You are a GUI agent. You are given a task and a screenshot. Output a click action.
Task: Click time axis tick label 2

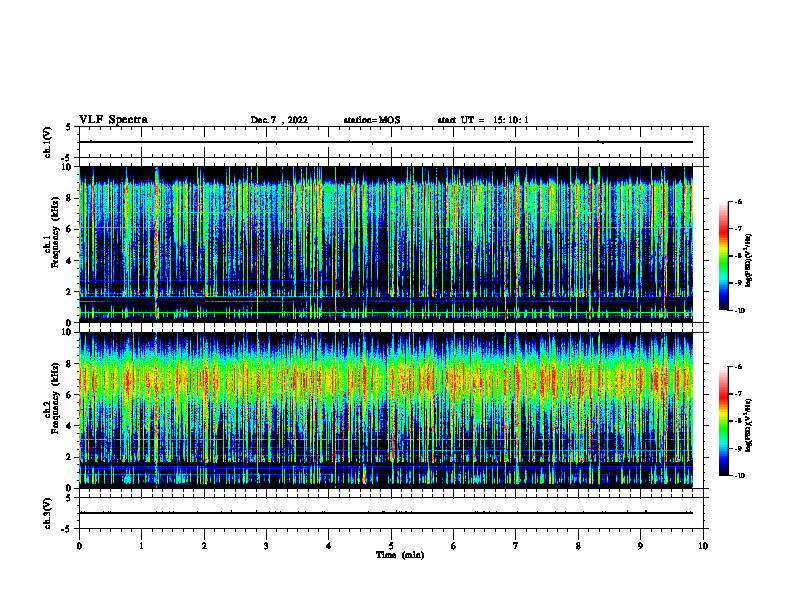click(204, 546)
